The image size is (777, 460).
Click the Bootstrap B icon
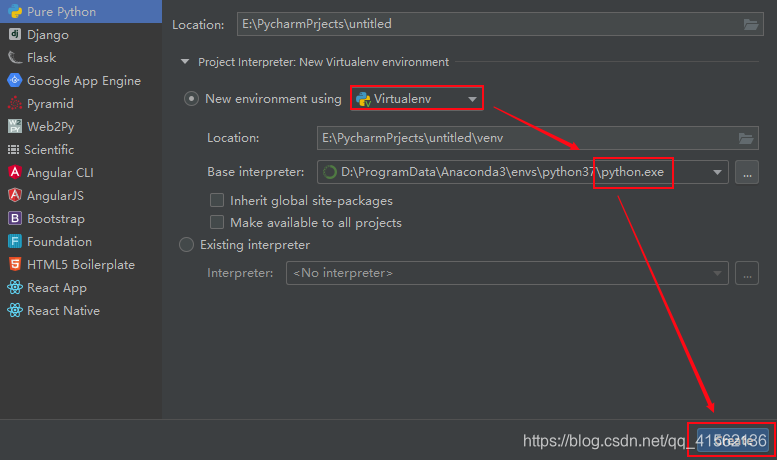15,218
